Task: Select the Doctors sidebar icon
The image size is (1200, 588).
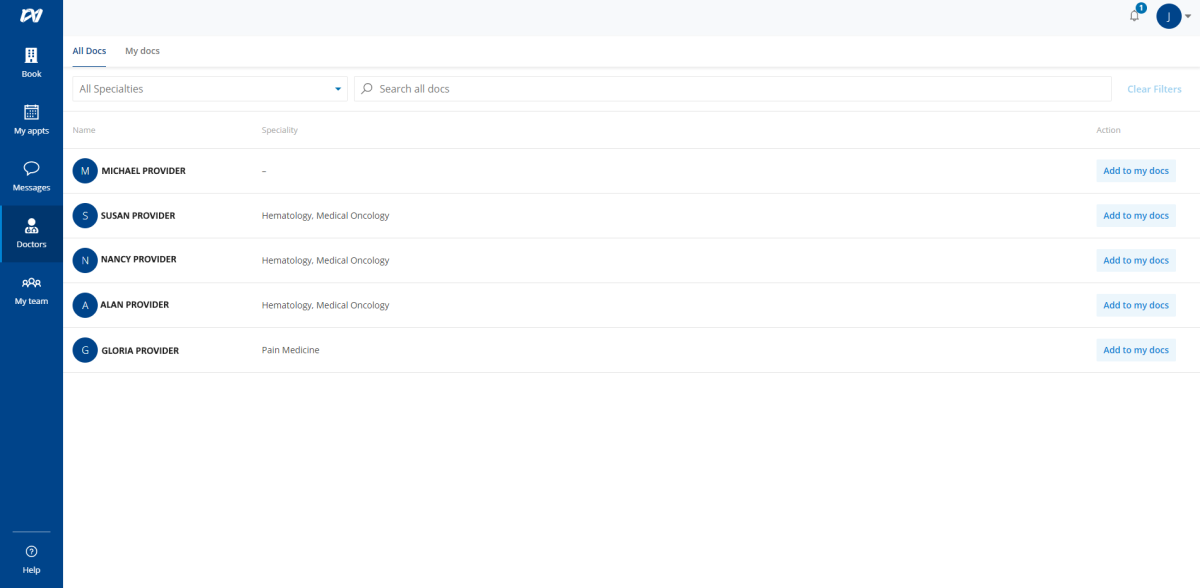Action: click(x=30, y=233)
